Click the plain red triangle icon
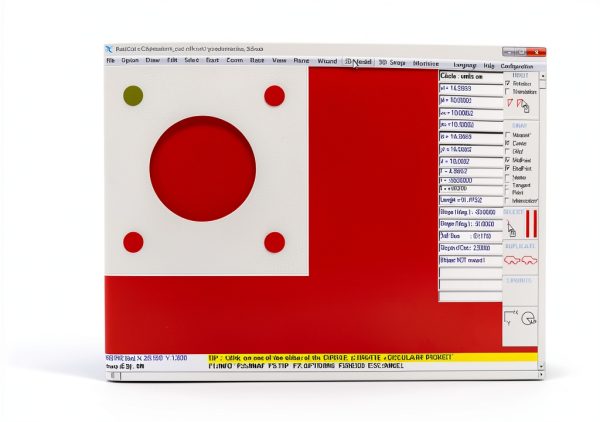Viewport: 600px width, 422px height. point(510,103)
